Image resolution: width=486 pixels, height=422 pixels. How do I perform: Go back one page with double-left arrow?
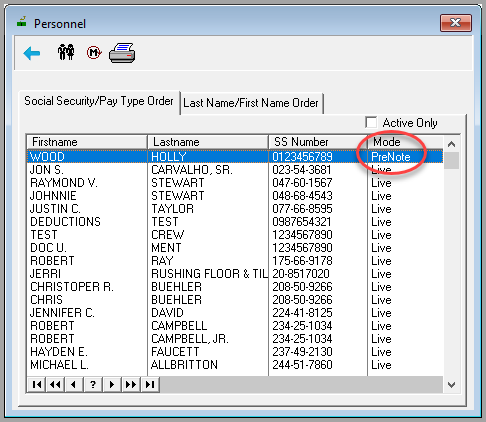pos(55,384)
